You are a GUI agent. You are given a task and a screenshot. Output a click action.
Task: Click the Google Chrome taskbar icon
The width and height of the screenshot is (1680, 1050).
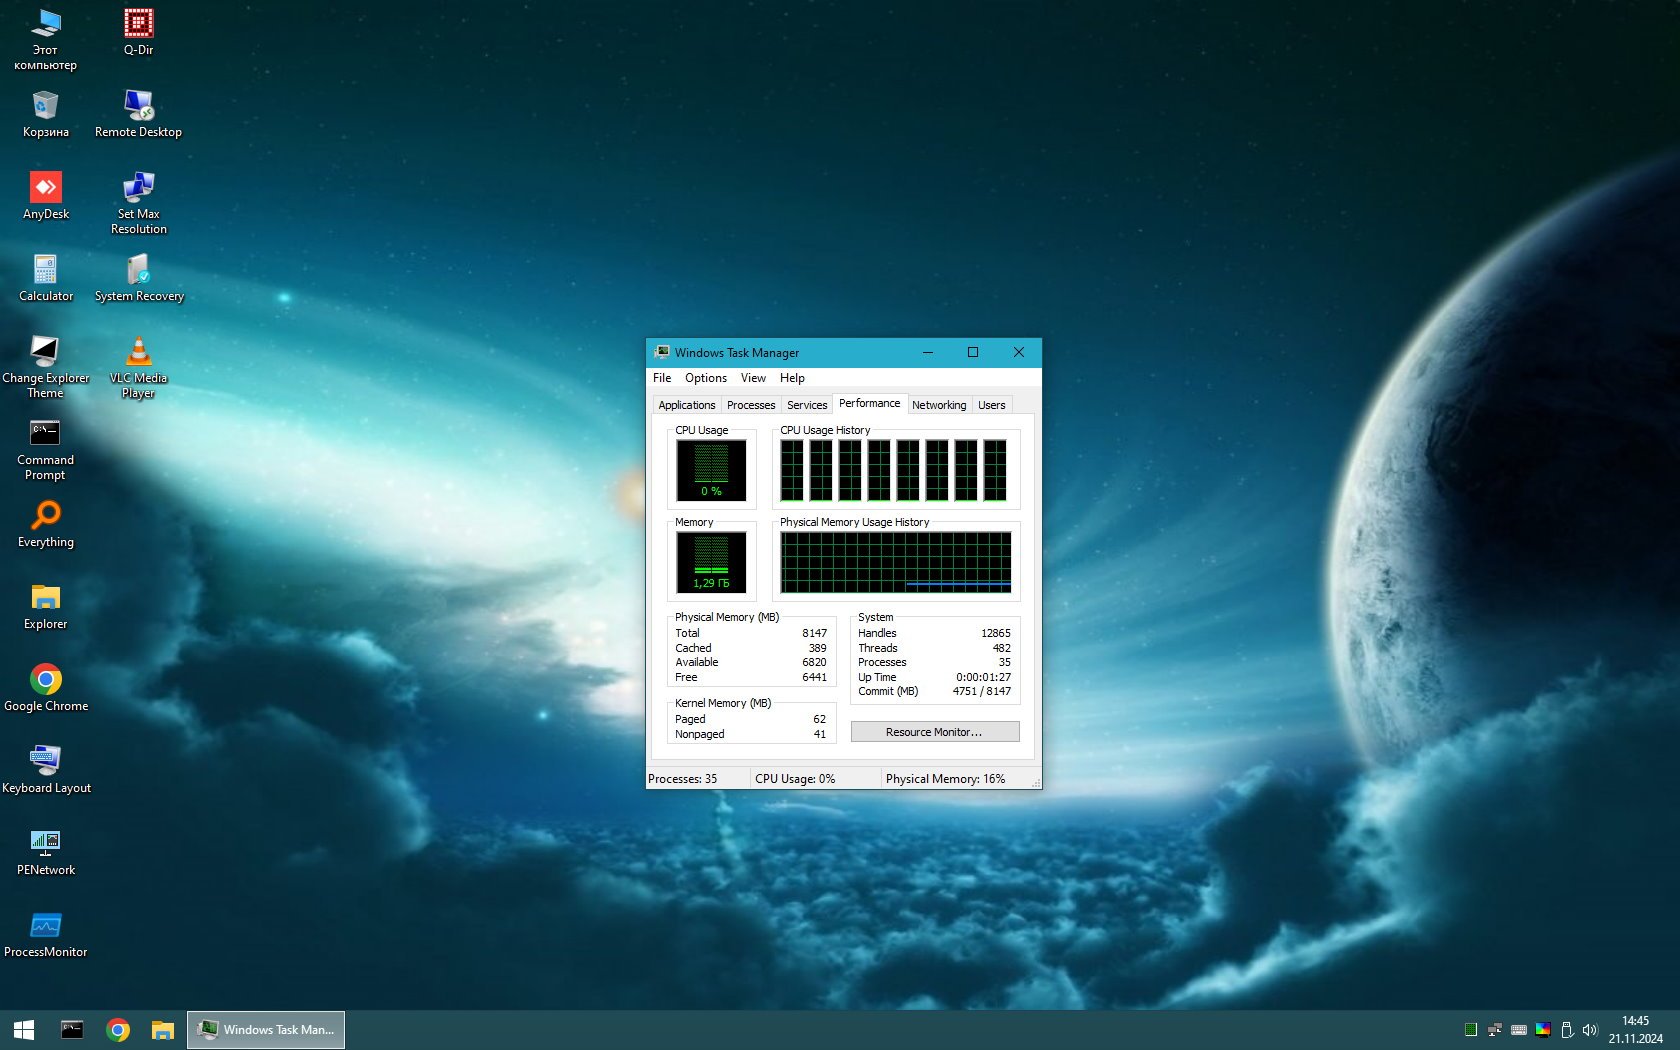click(118, 1030)
